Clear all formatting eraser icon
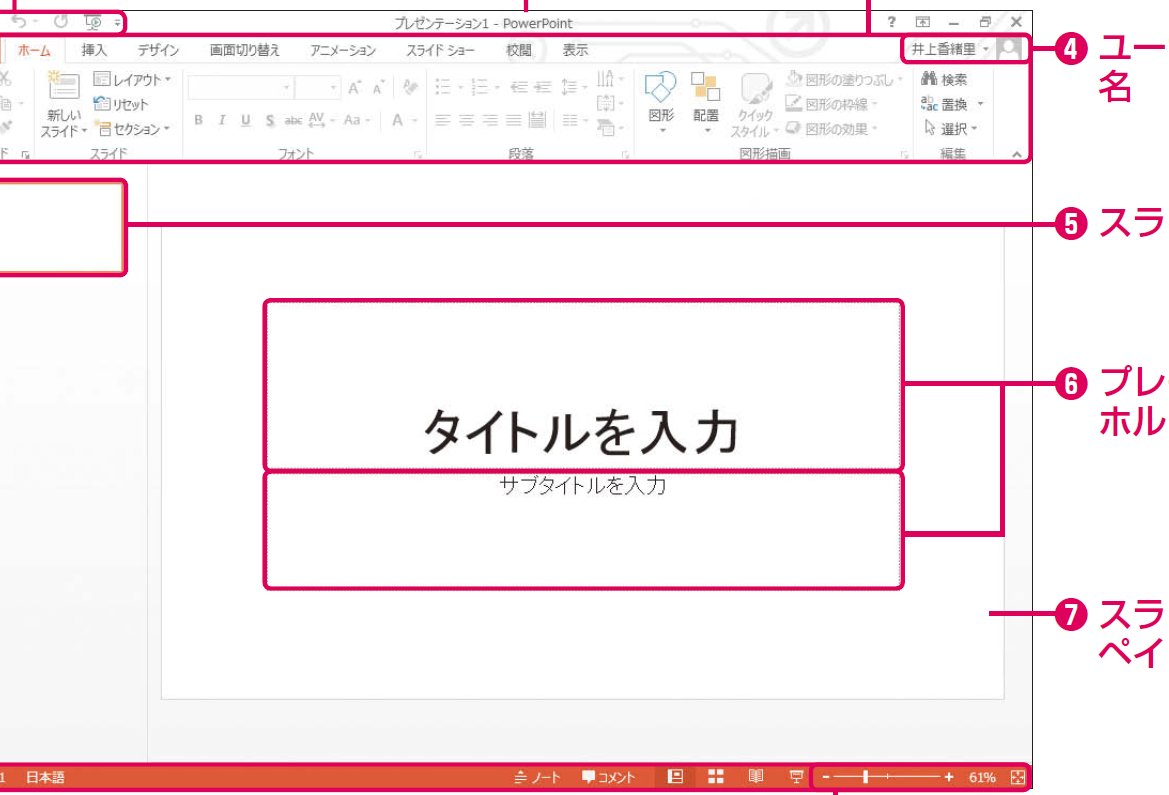This screenshot has height=795, width=1169. point(410,87)
